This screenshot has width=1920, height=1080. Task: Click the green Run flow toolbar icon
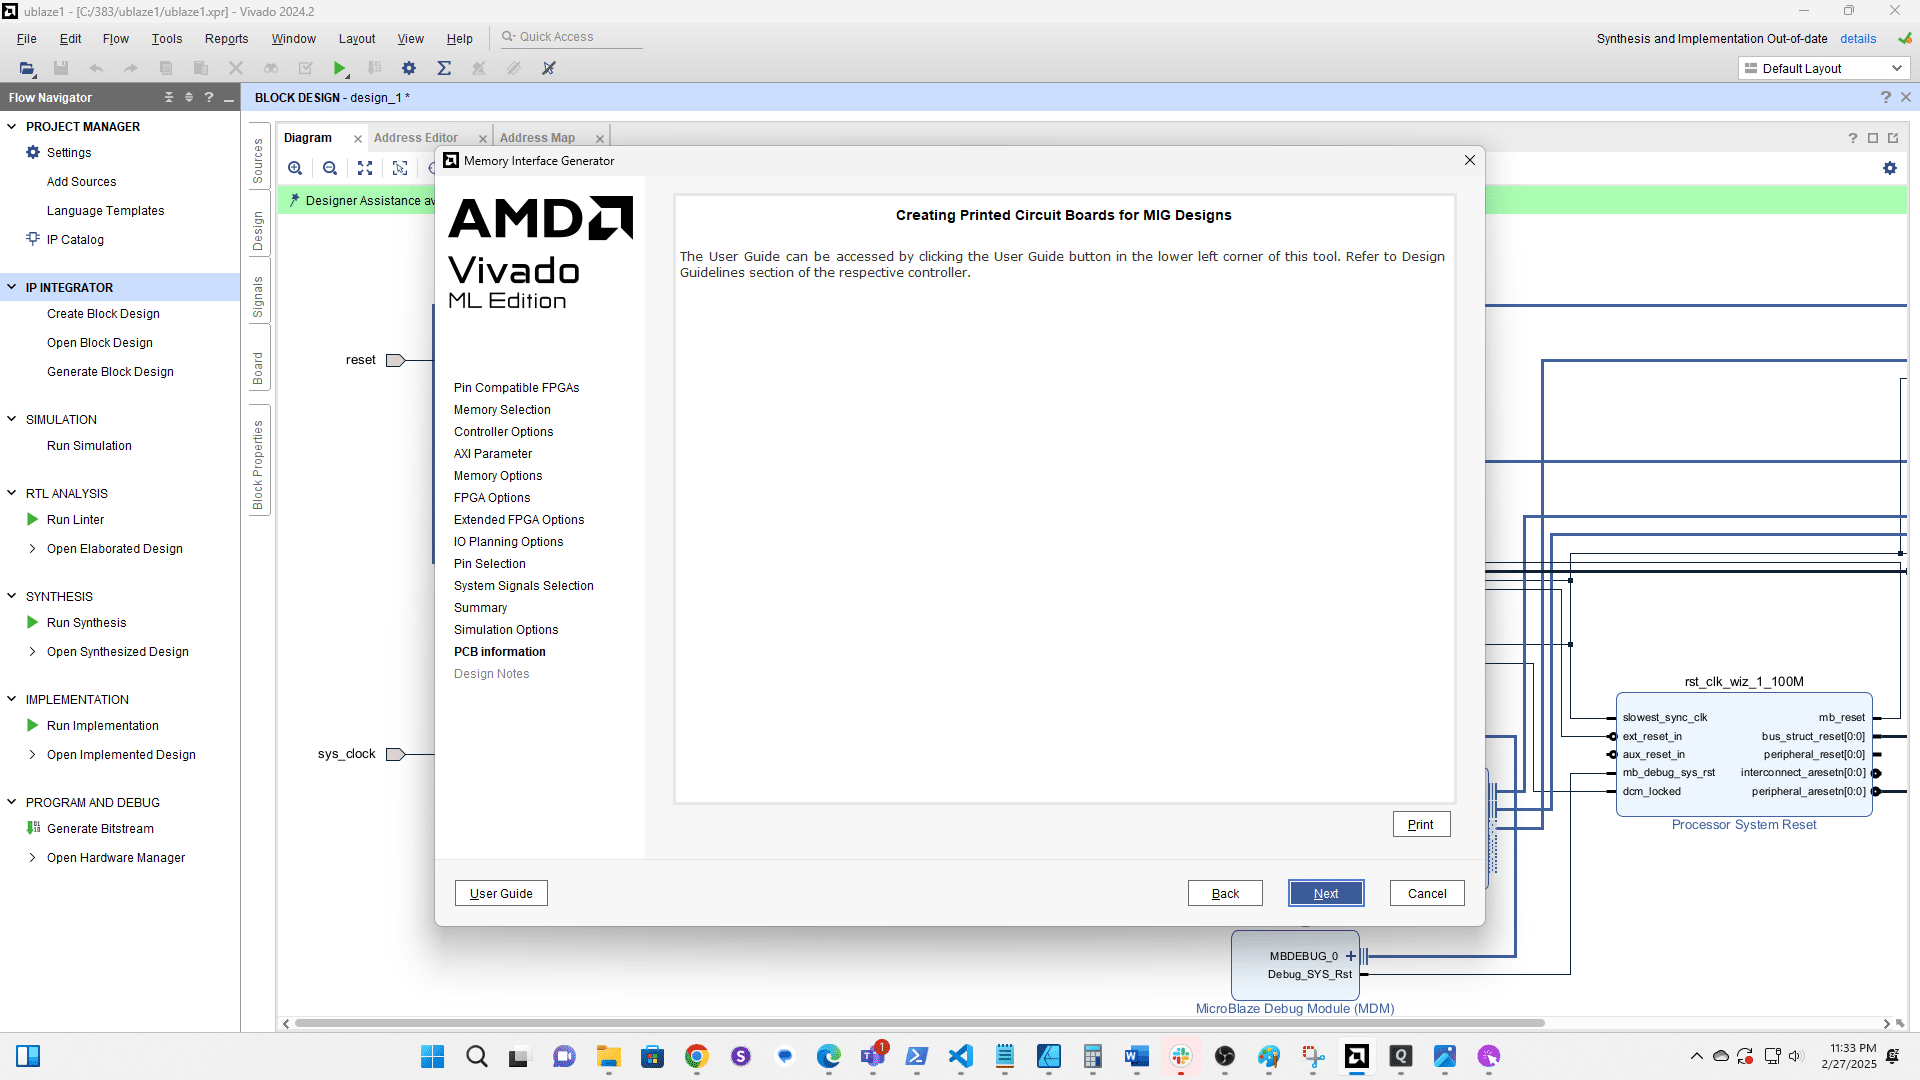pyautogui.click(x=340, y=68)
